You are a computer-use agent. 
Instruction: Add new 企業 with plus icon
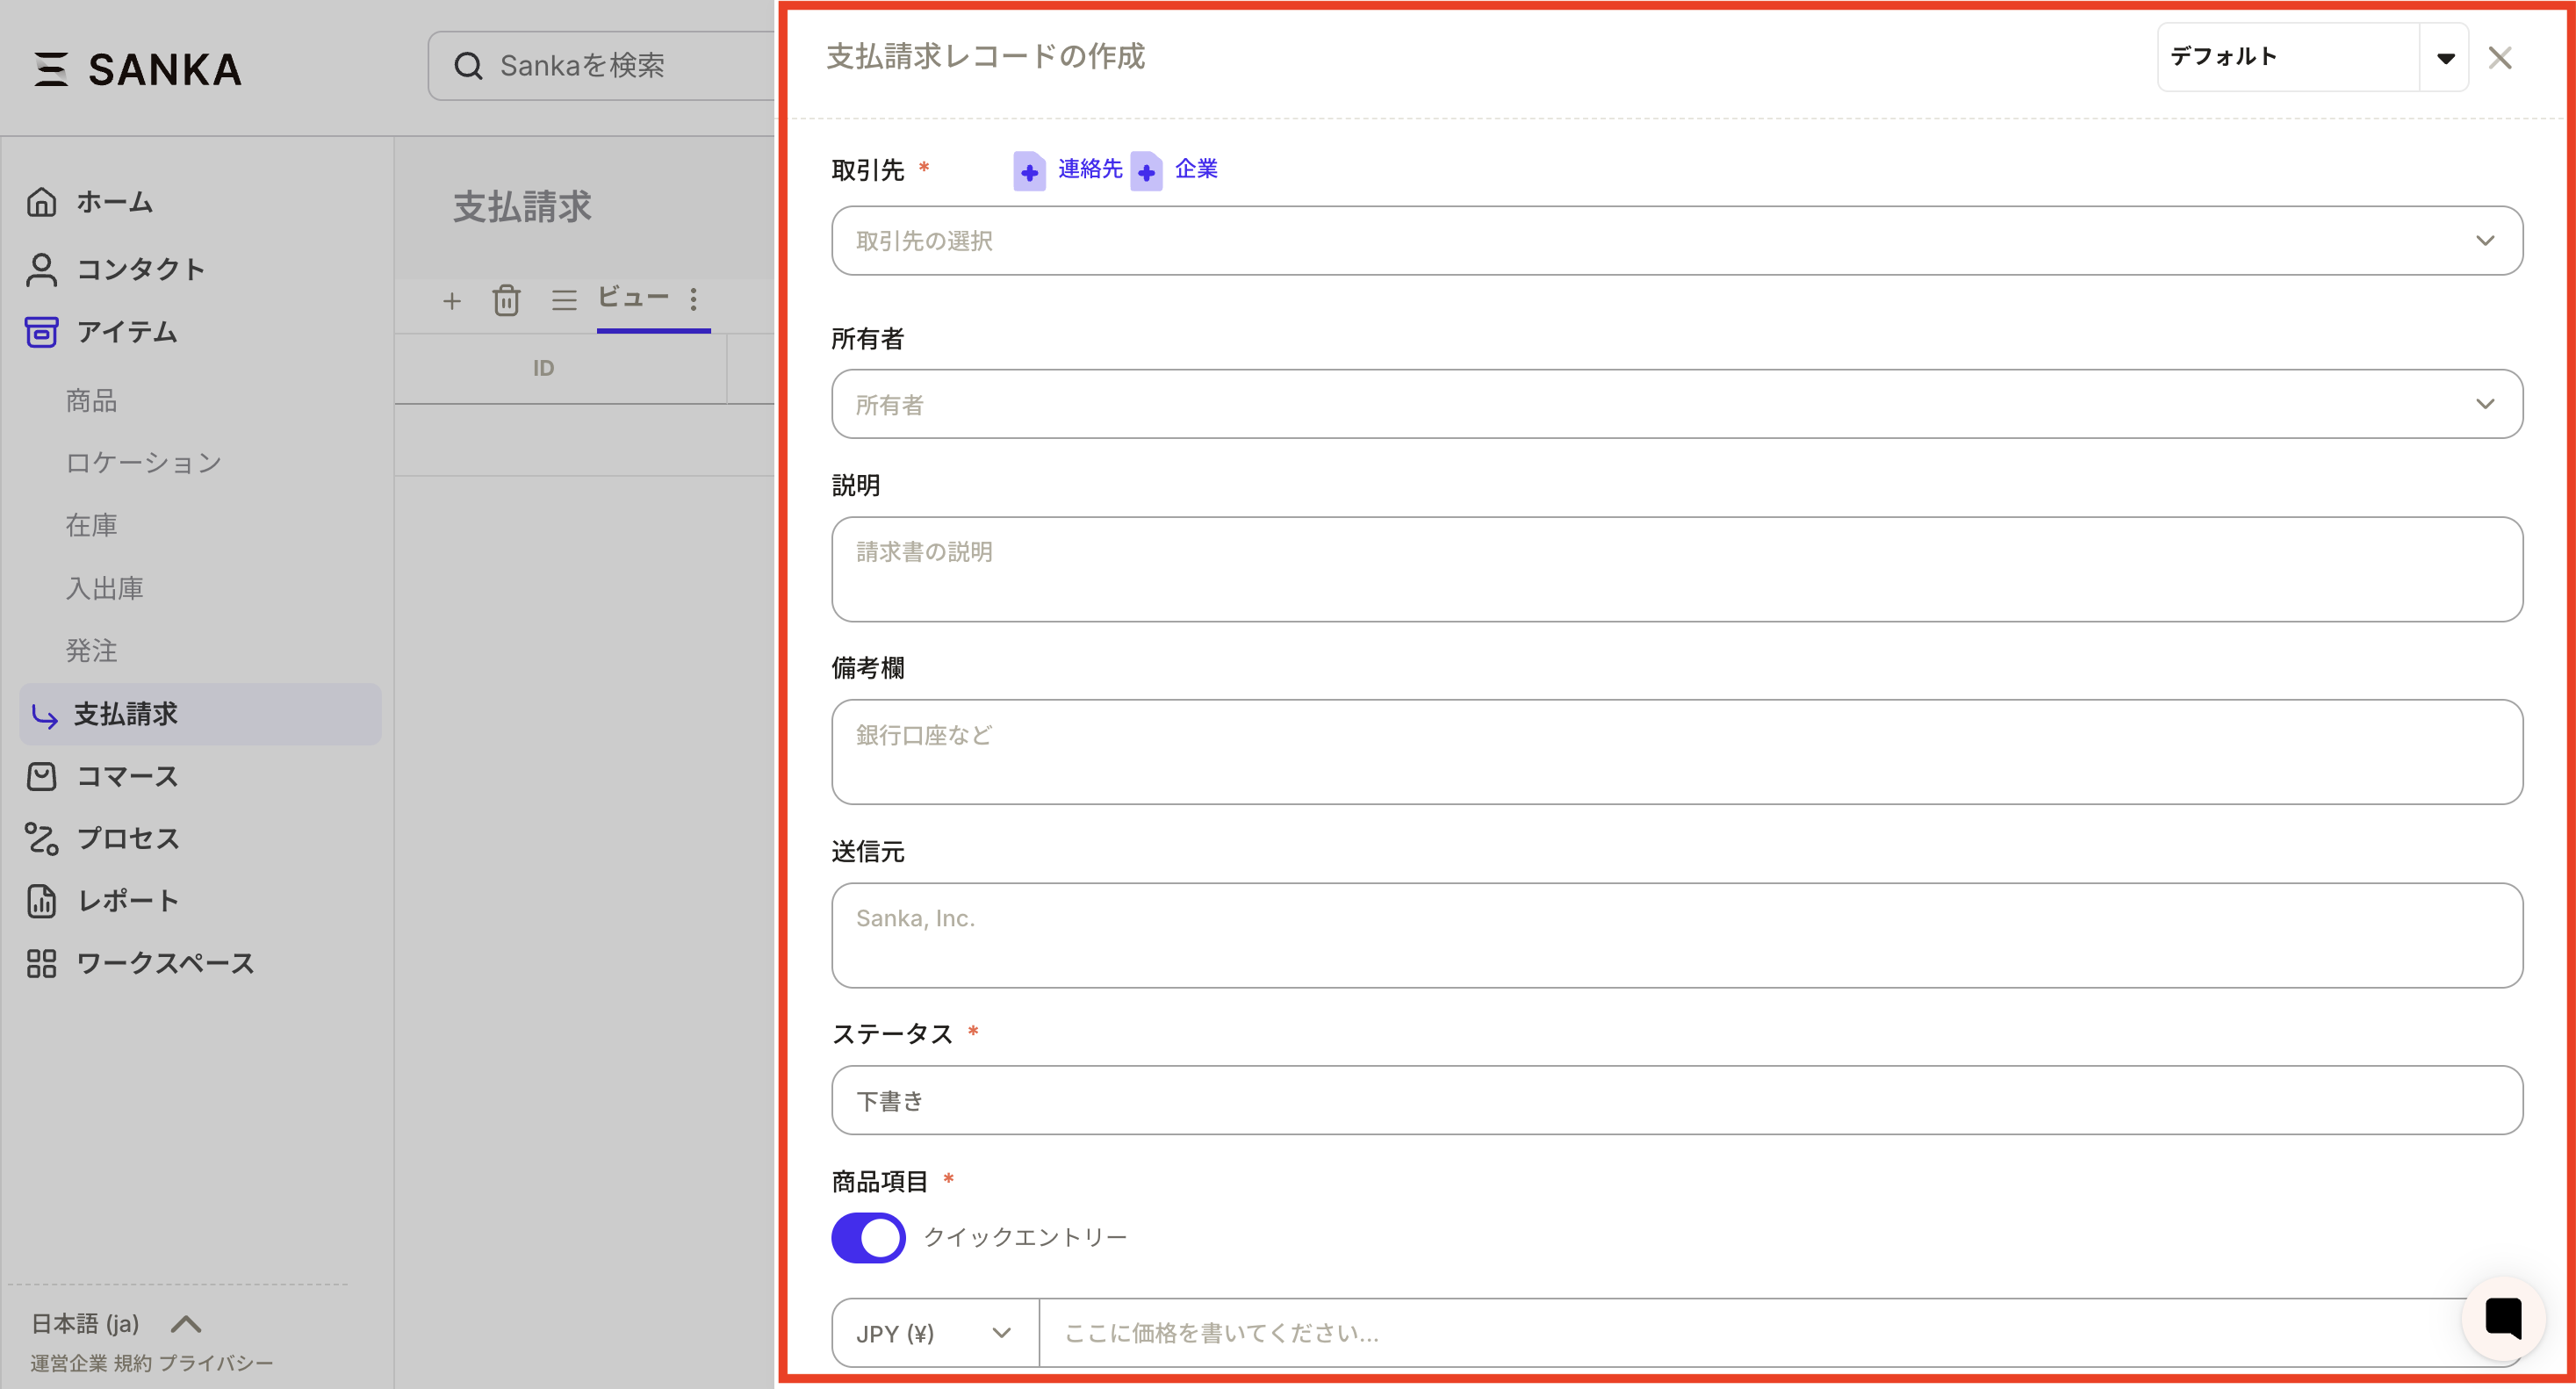point(1146,171)
